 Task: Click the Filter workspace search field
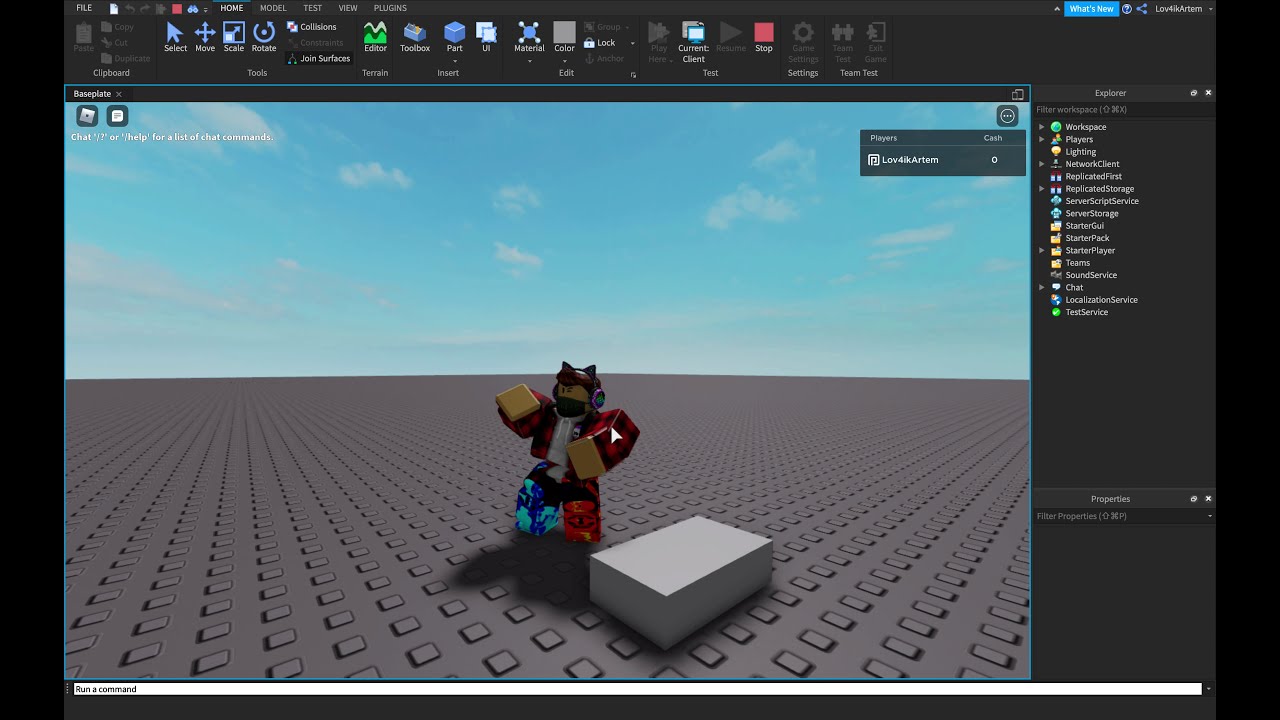coord(1124,110)
